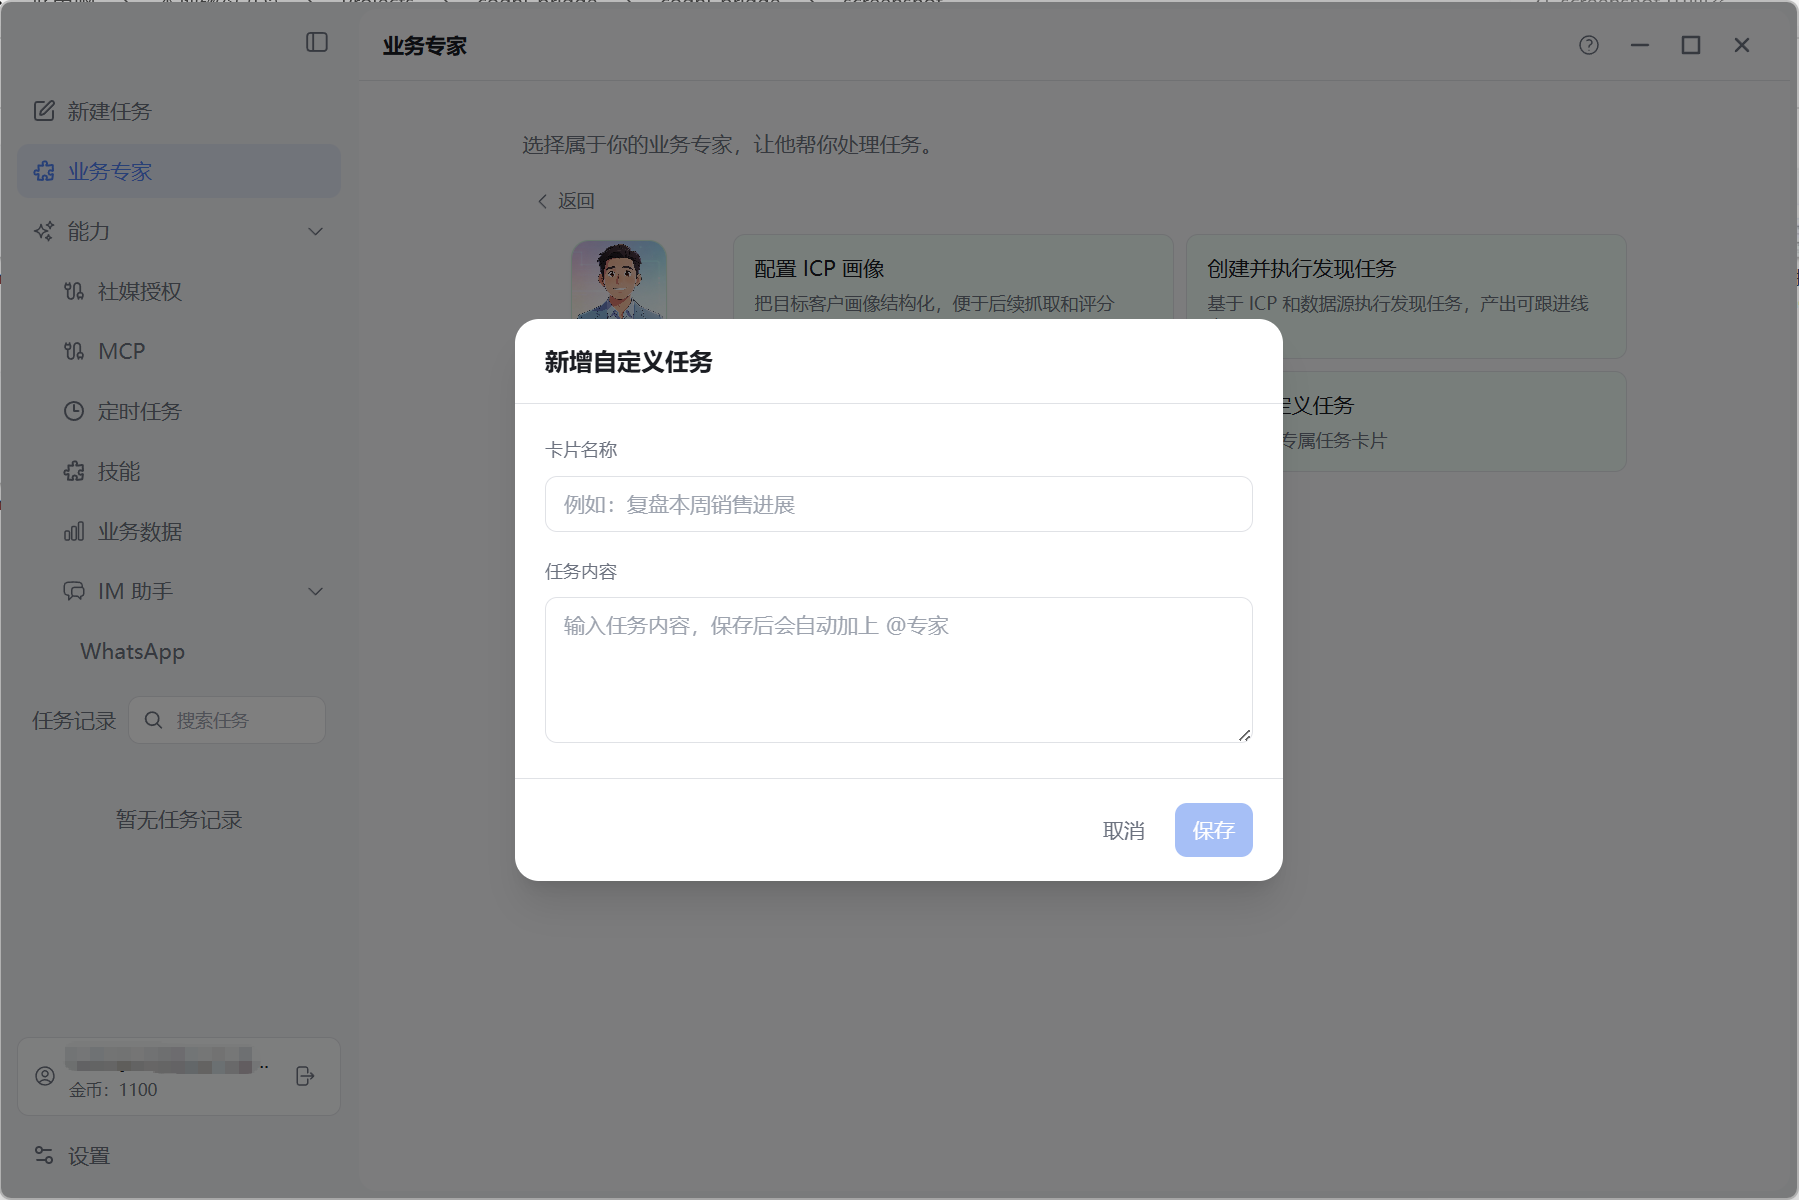
Task: Click the expert avatar thumbnail
Action: pos(619,280)
